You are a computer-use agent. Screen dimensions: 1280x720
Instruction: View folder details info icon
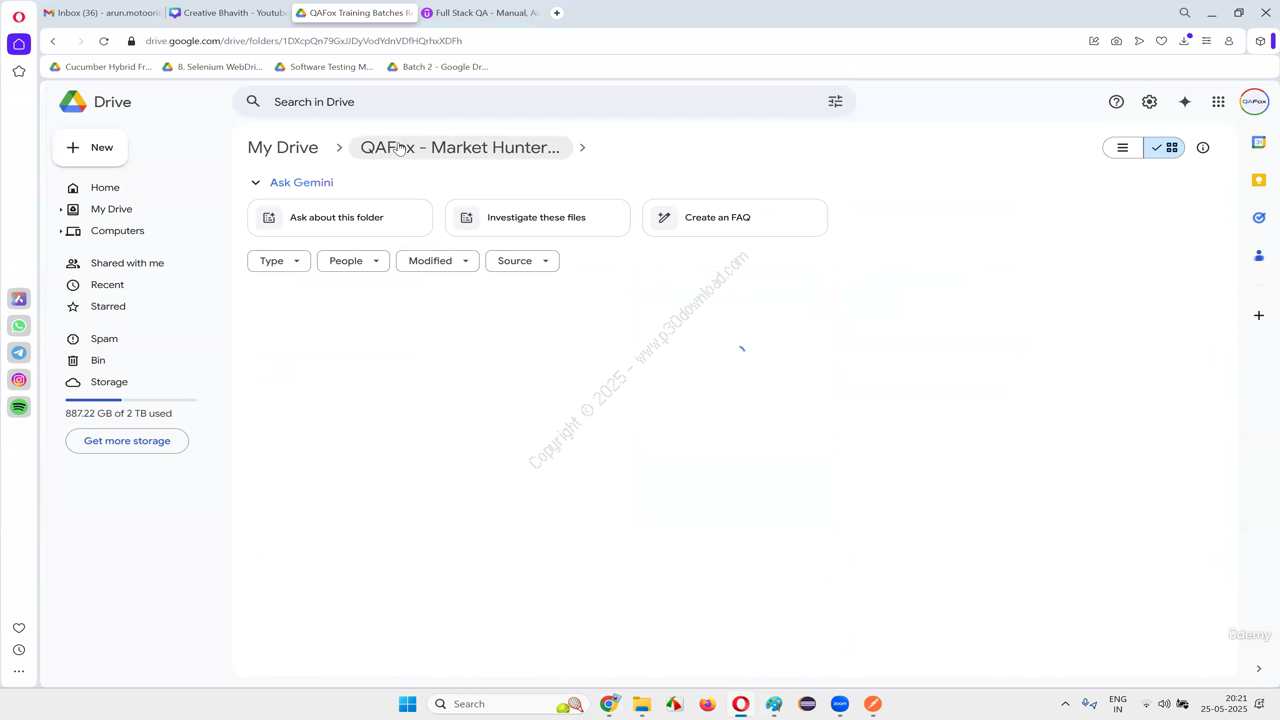[x=1203, y=148]
